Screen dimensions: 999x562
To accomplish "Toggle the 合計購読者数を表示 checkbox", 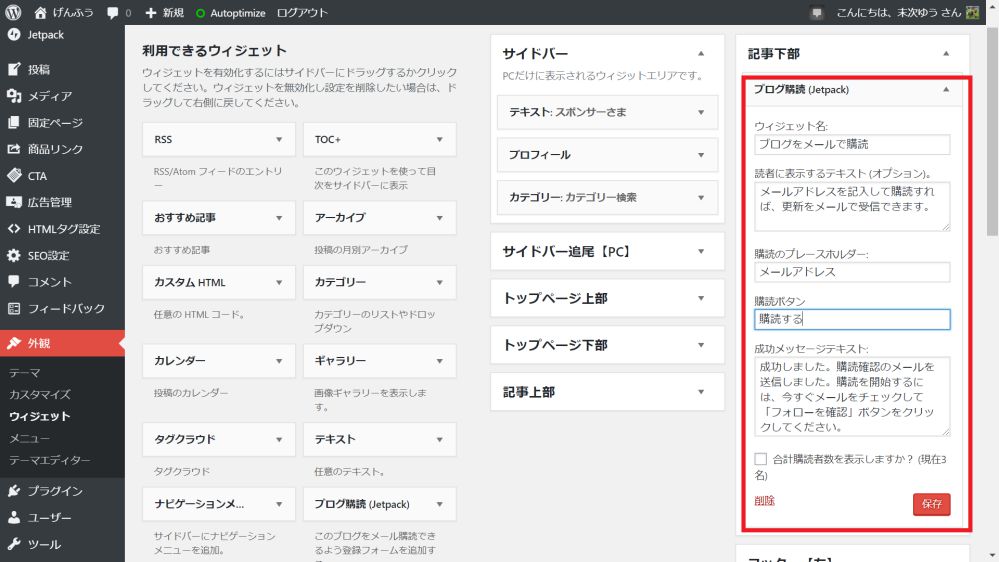I will coord(760,459).
